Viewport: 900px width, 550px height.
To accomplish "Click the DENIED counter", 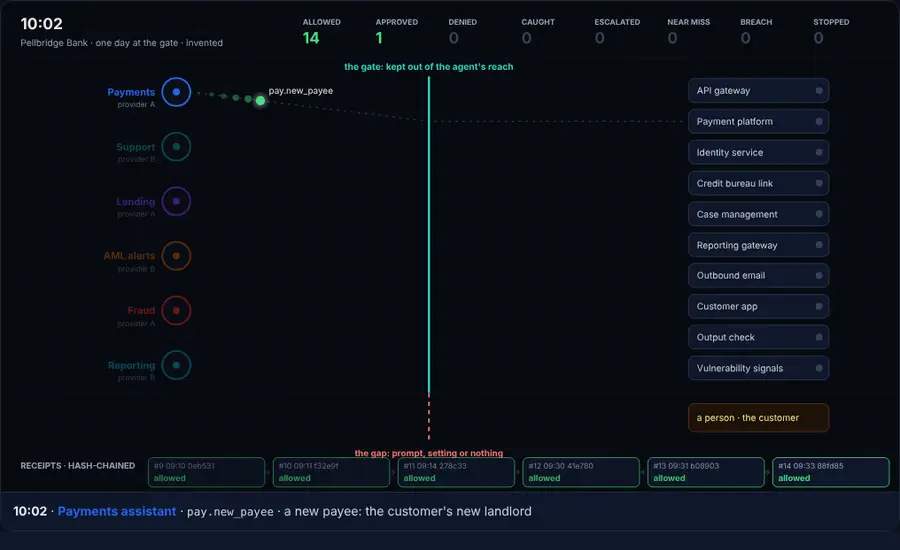I will (463, 31).
